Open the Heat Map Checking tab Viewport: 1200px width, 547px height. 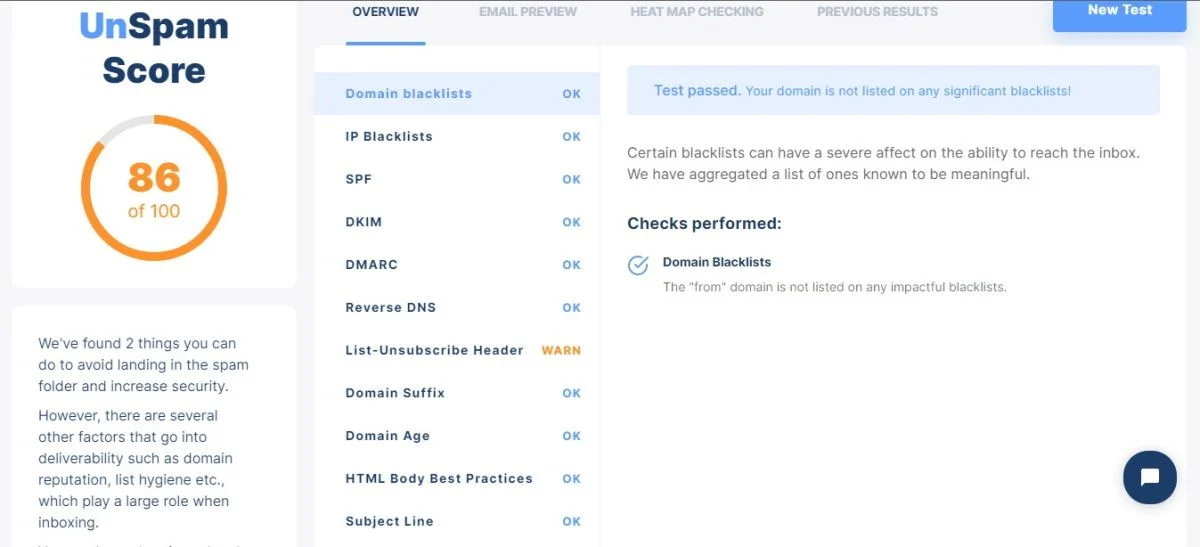(x=697, y=12)
